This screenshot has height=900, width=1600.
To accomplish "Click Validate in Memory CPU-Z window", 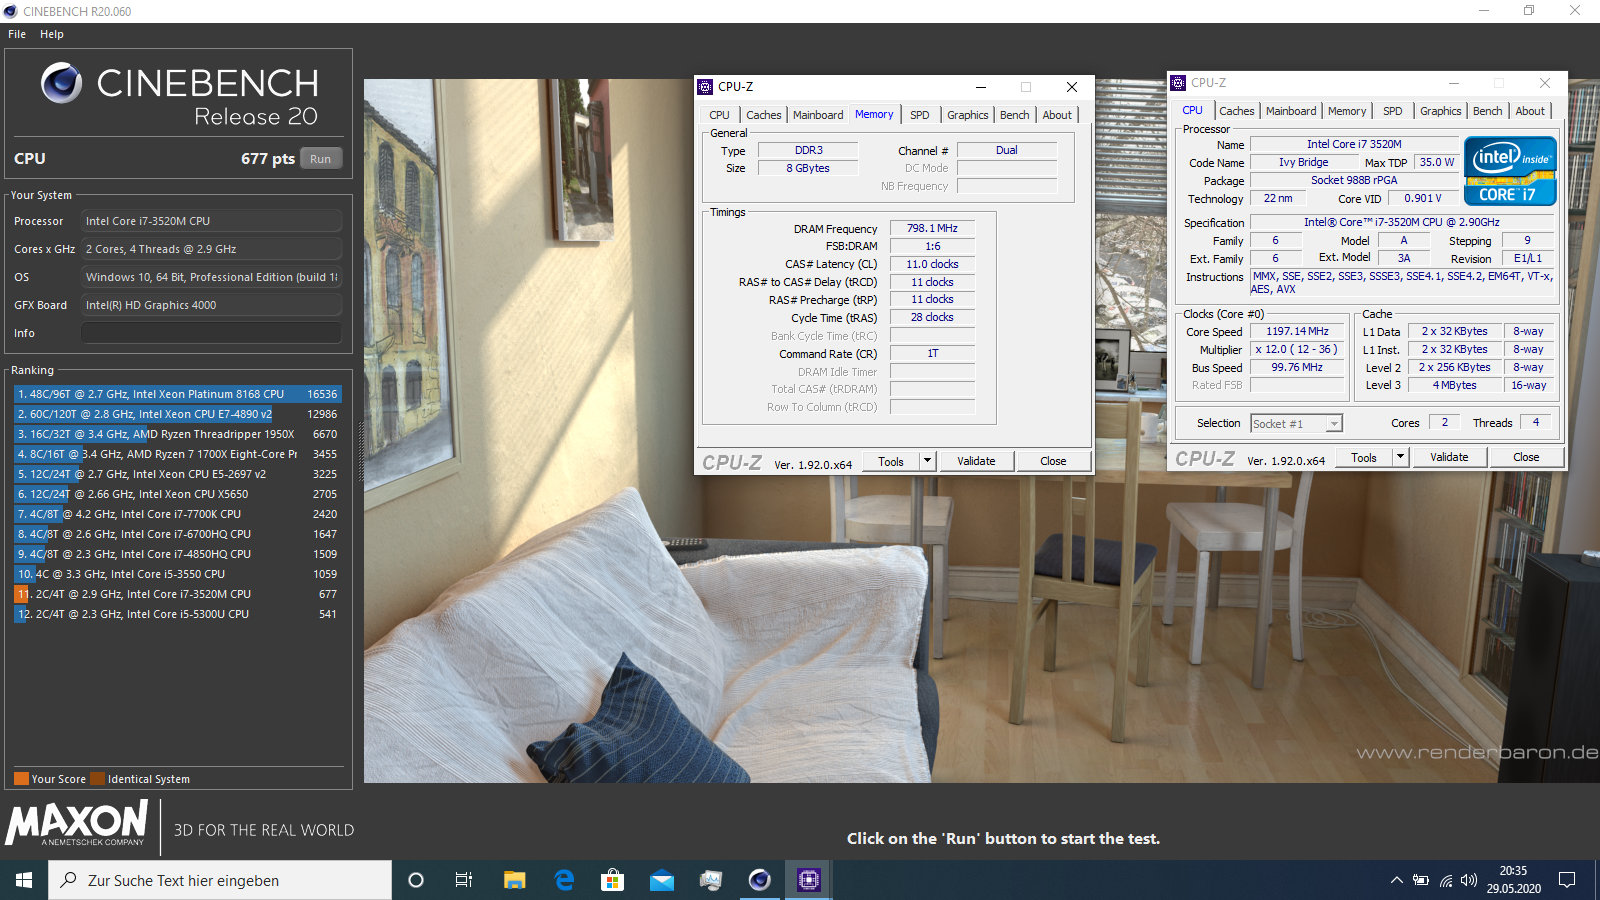I will pos(976,461).
